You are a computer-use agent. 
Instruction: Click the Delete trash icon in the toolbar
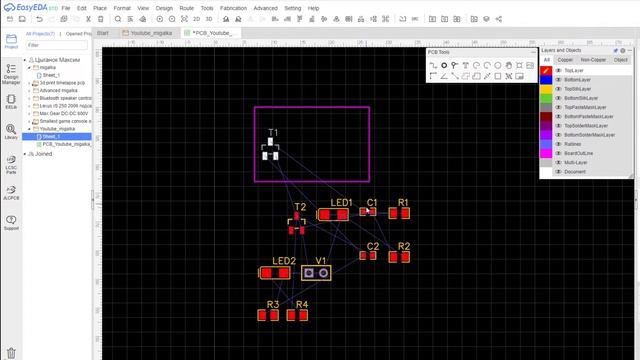(101, 19)
